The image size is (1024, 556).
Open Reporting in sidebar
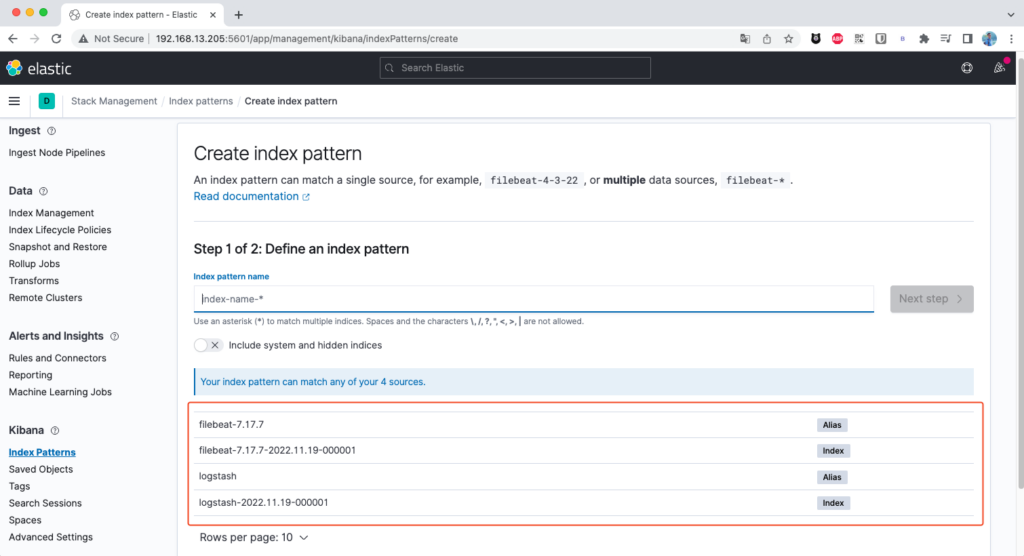pyautogui.click(x=30, y=375)
